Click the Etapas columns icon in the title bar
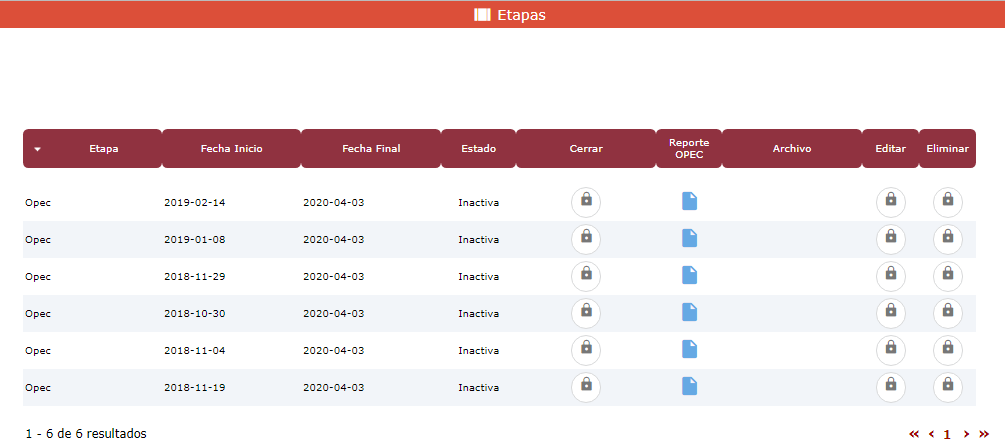The width and height of the screenshot is (1005, 445). (x=483, y=15)
